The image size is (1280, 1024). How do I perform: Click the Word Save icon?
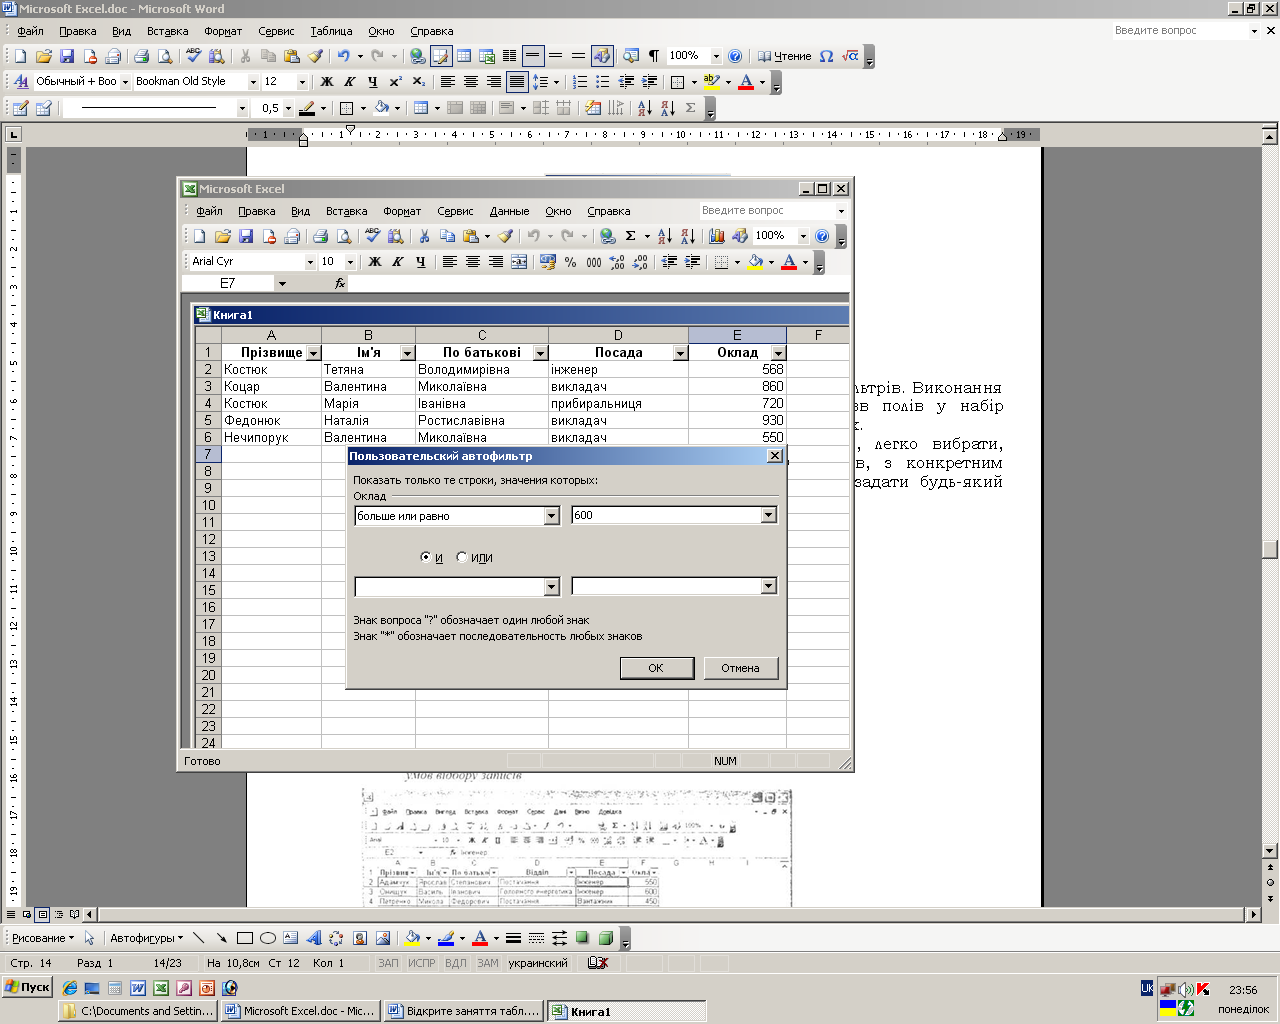67,56
